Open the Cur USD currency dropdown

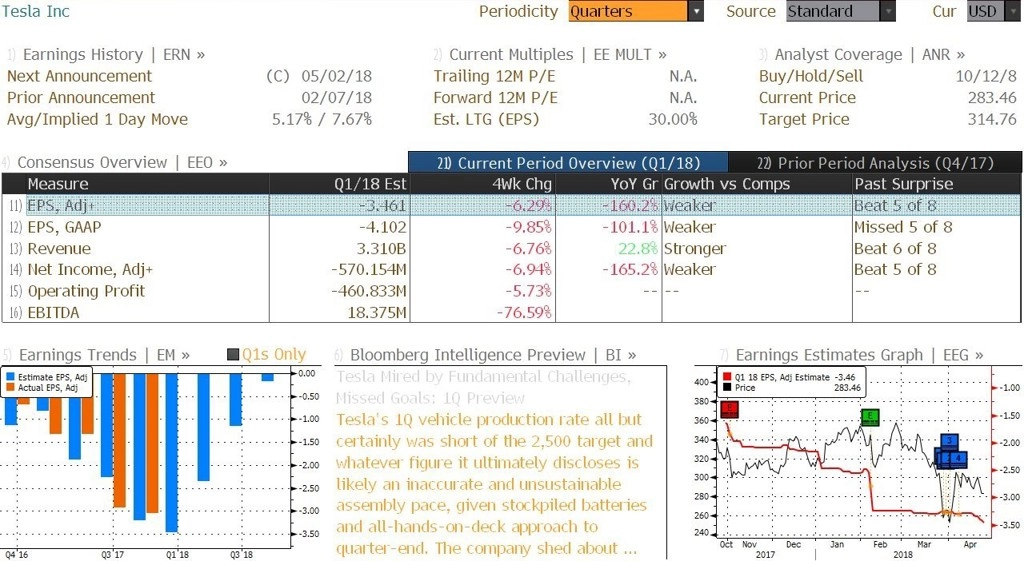click(993, 11)
